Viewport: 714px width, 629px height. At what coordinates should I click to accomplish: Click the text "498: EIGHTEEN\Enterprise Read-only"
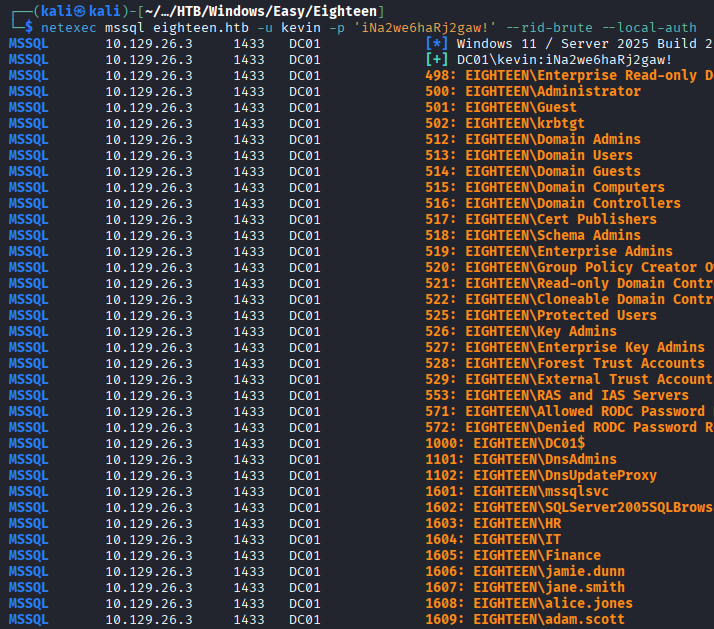coord(561,76)
